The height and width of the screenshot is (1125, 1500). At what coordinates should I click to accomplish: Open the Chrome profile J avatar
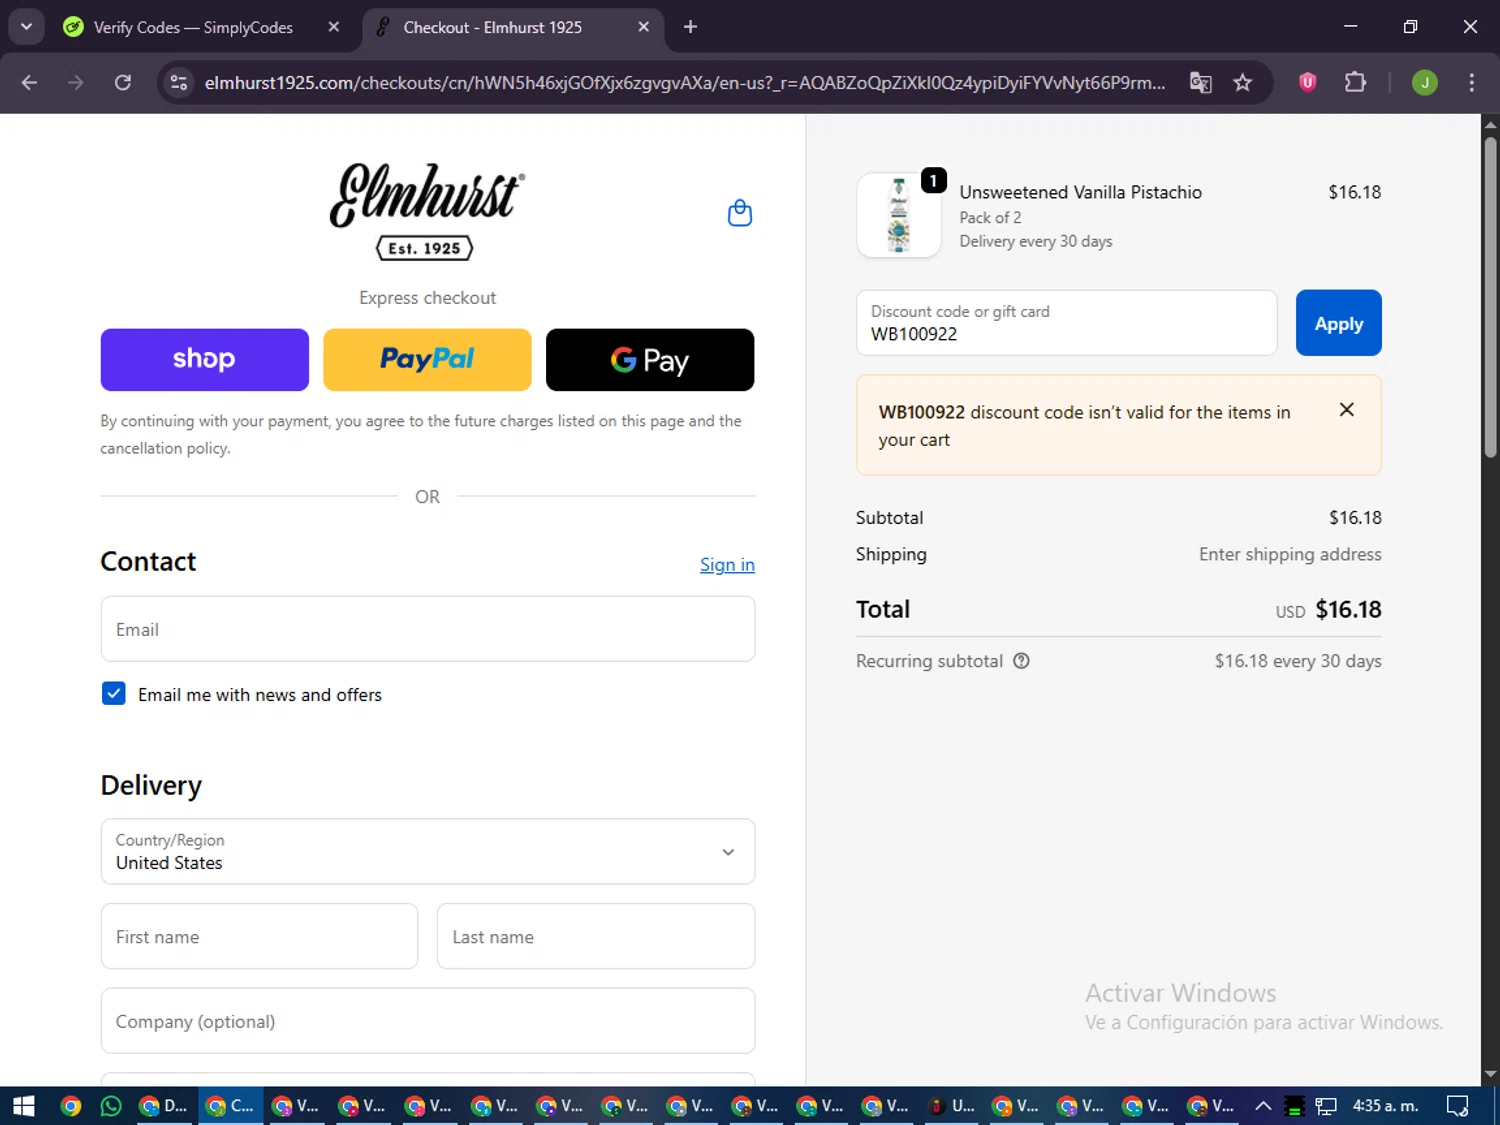point(1425,83)
